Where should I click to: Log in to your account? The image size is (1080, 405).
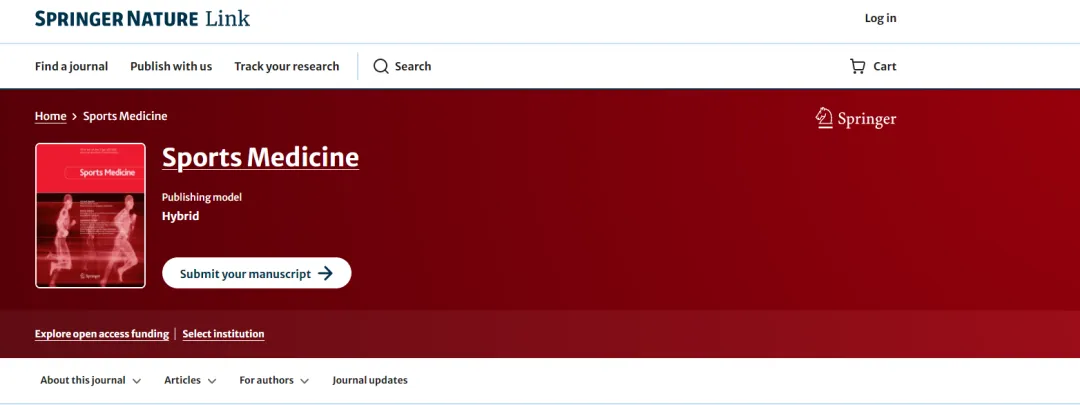point(880,19)
